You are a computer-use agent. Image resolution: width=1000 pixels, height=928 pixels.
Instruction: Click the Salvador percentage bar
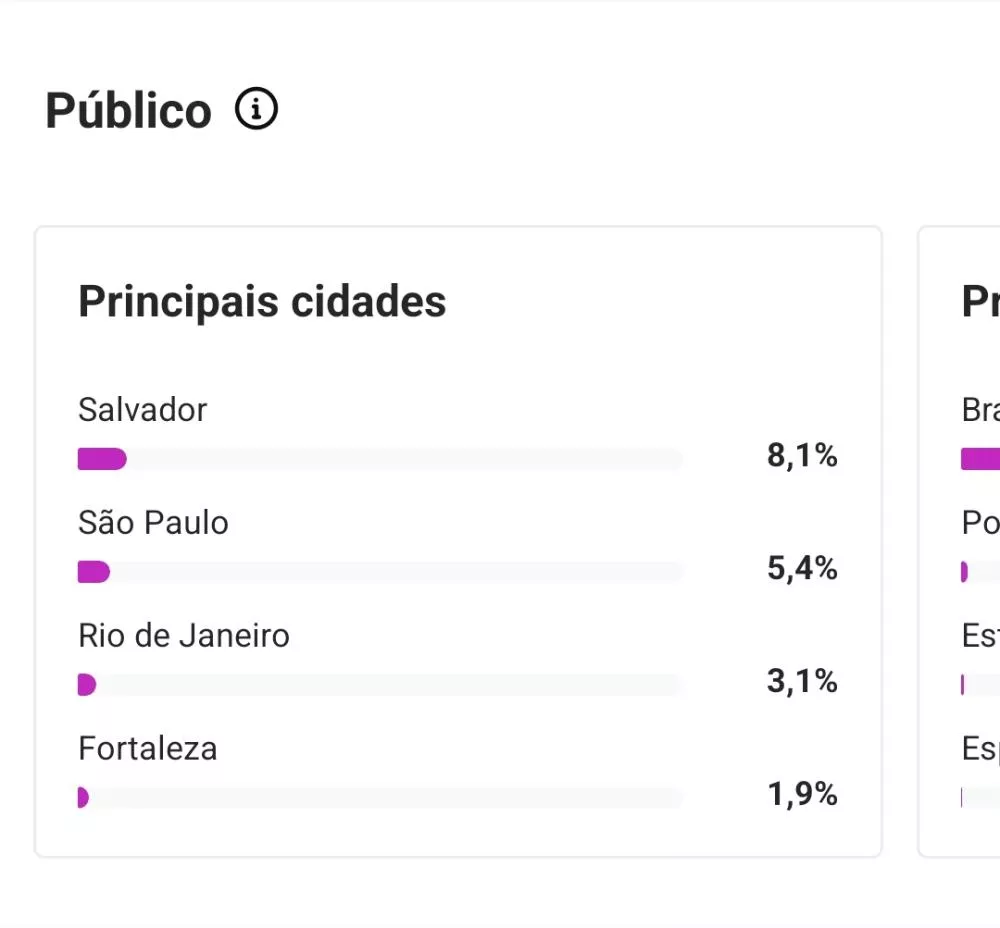380,459
